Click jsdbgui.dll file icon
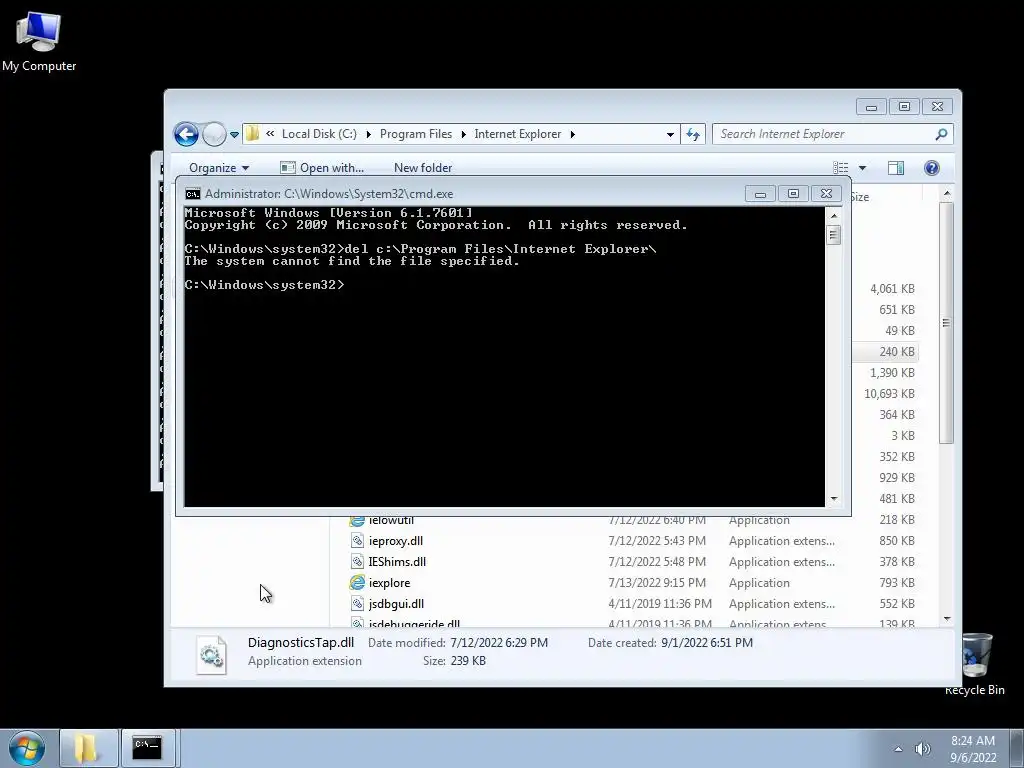Image resolution: width=1024 pixels, height=768 pixels. 357,603
